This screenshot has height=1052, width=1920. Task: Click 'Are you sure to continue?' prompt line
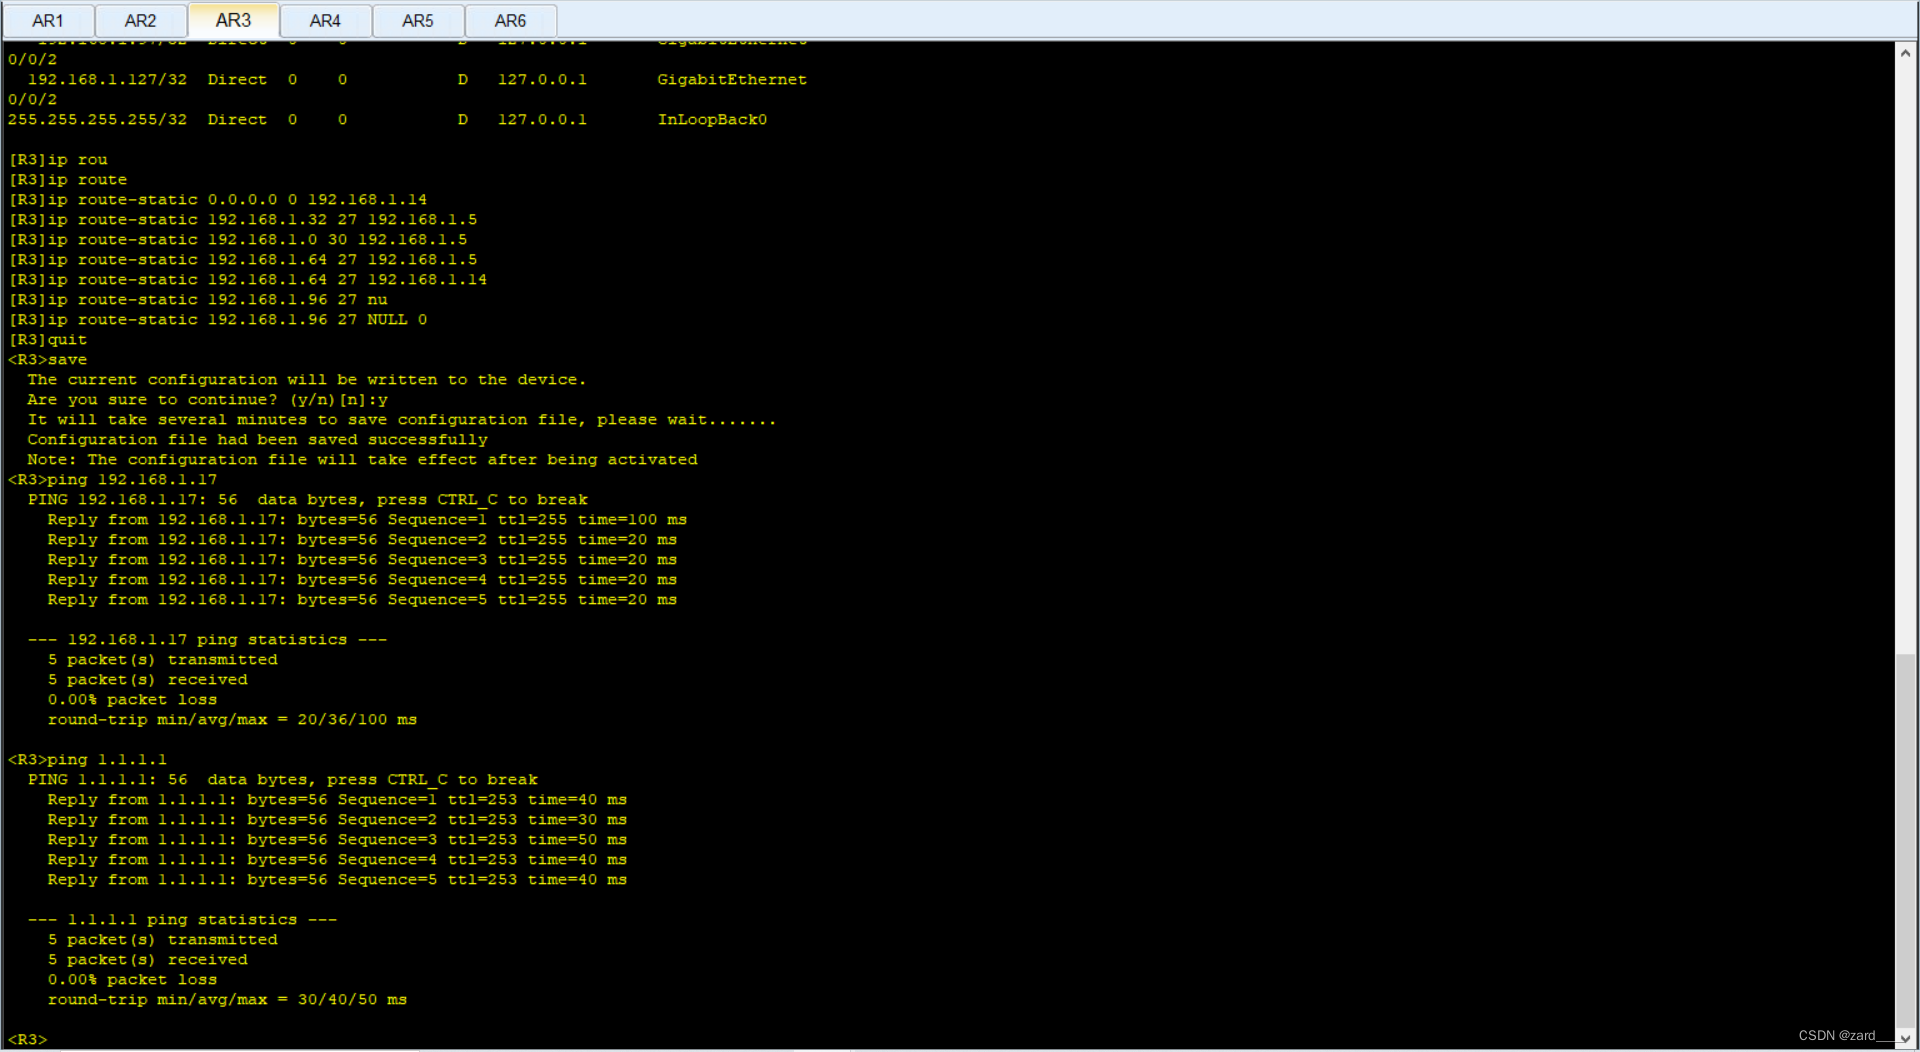click(x=208, y=399)
